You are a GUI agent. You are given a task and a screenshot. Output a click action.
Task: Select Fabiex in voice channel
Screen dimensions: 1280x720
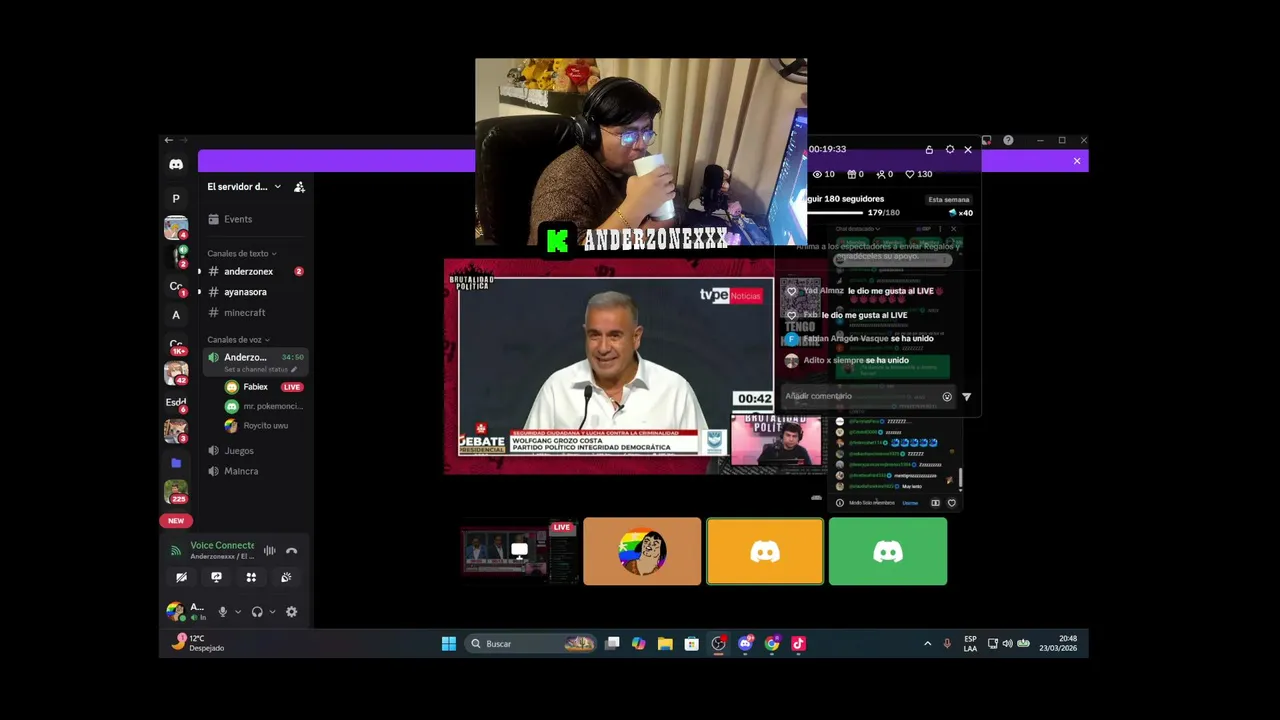pyautogui.click(x=263, y=387)
